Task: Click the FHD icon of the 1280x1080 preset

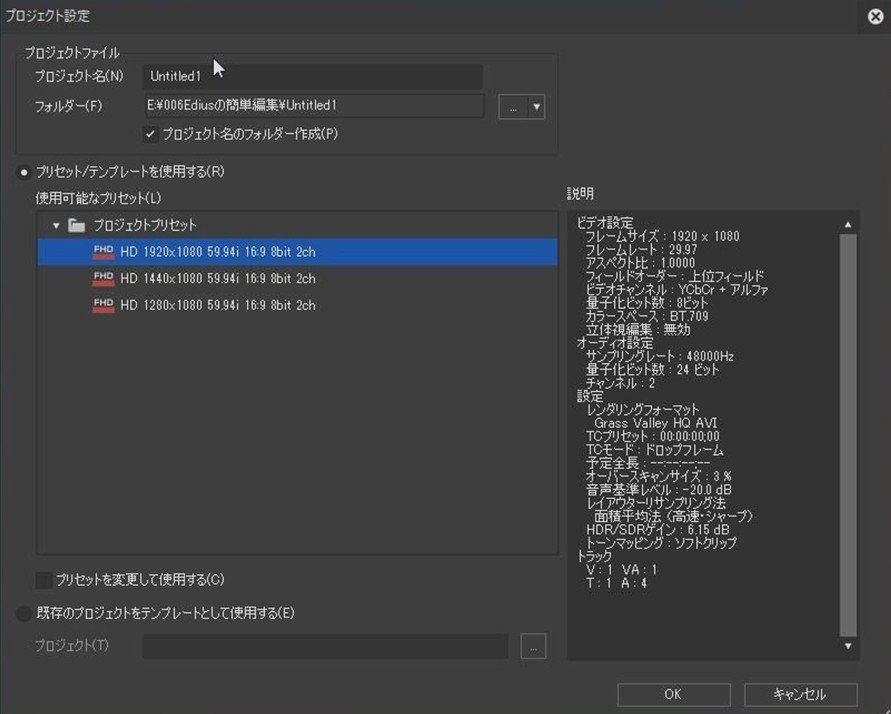Action: coord(103,305)
